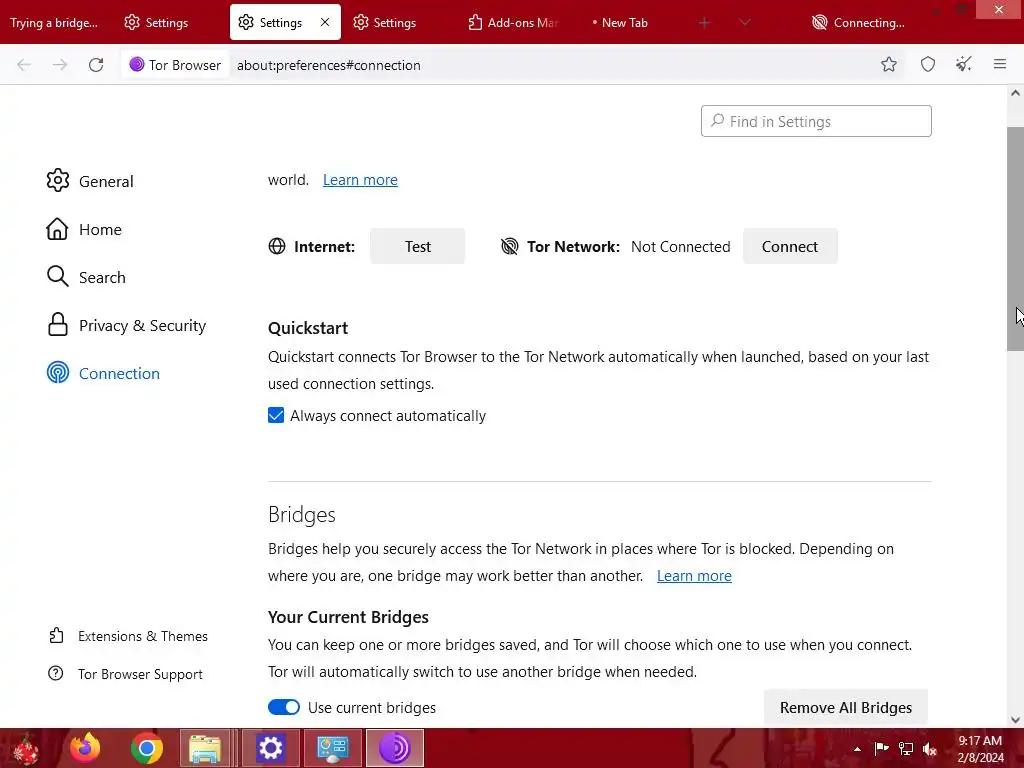1024x768 pixels.
Task: Open a new tab with plus icon
Action: point(704,23)
